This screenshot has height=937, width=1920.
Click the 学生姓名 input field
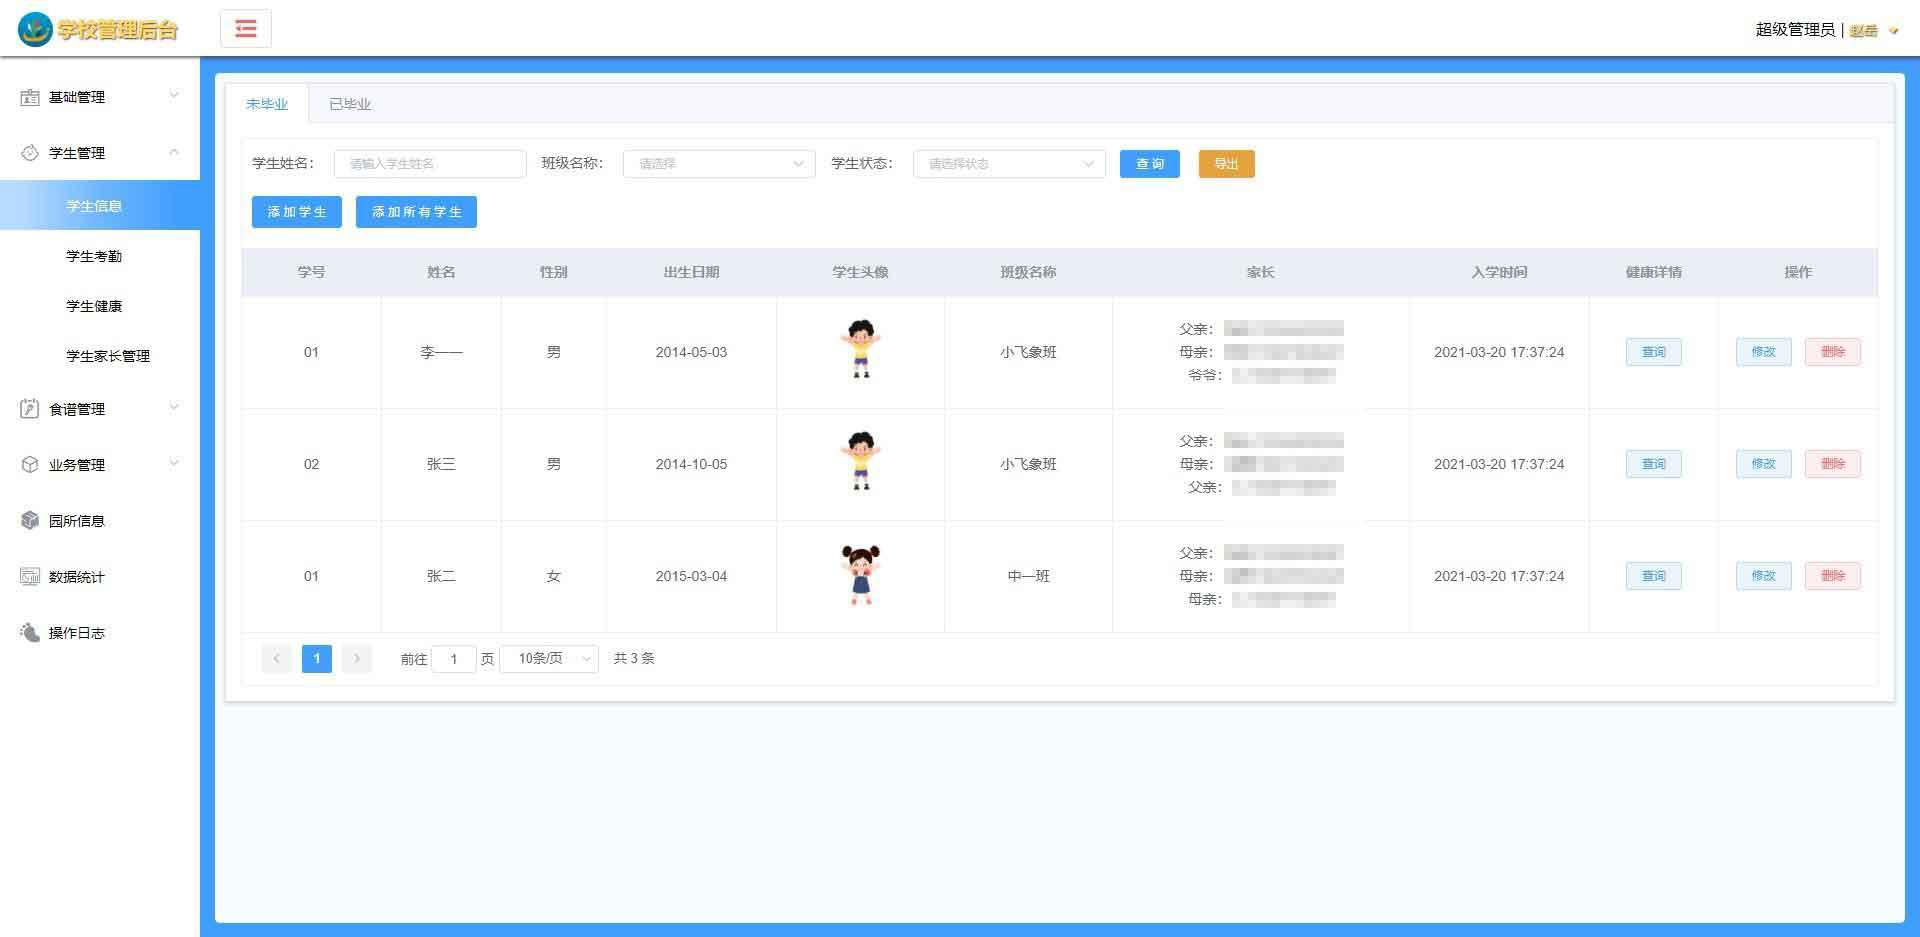(430, 164)
